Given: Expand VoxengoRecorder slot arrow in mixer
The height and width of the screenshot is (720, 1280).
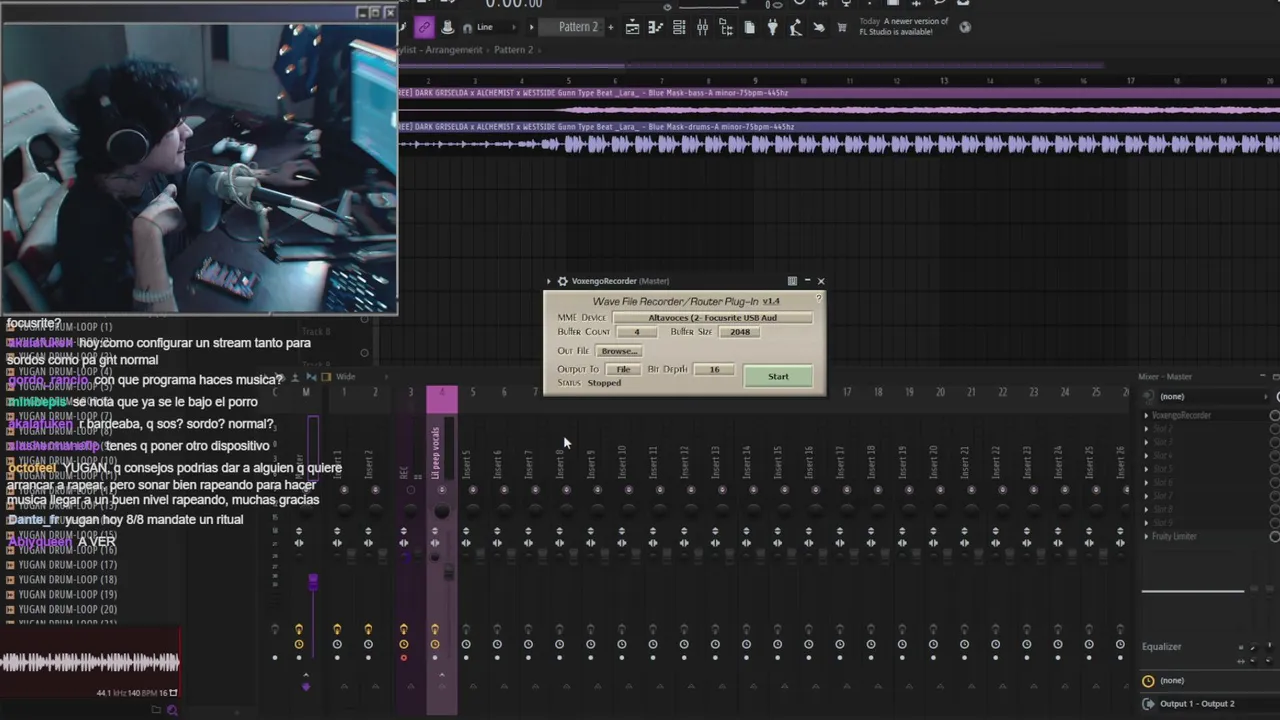Looking at the screenshot, I should click(x=1146, y=415).
